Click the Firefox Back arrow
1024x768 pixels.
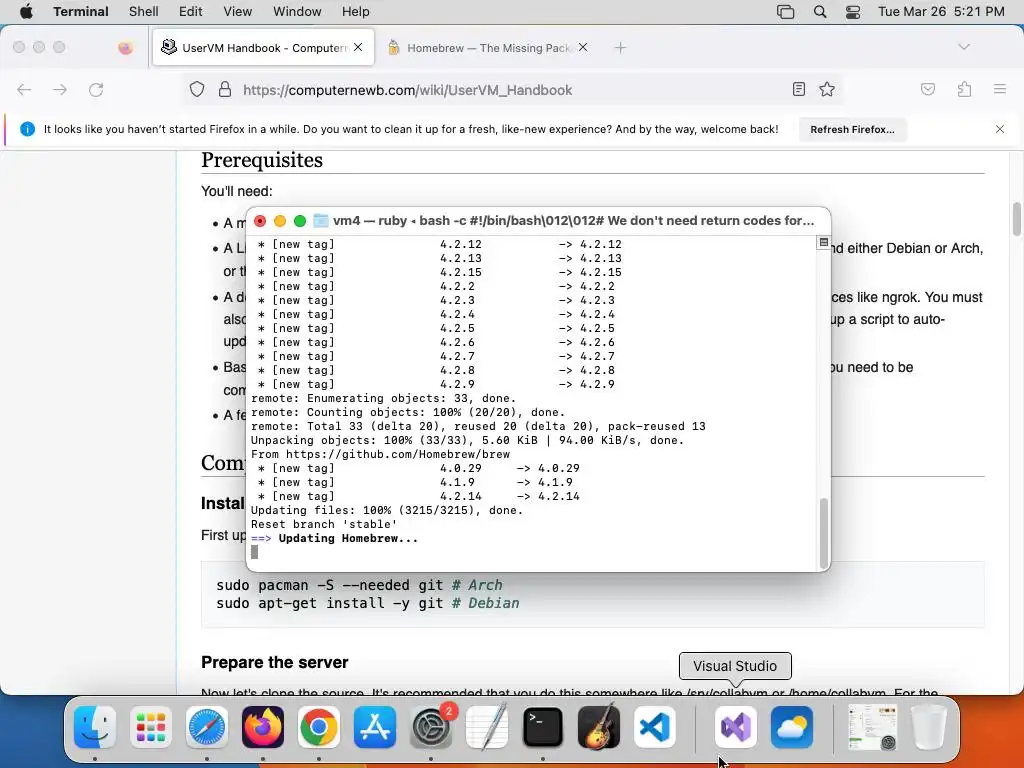pos(24,89)
